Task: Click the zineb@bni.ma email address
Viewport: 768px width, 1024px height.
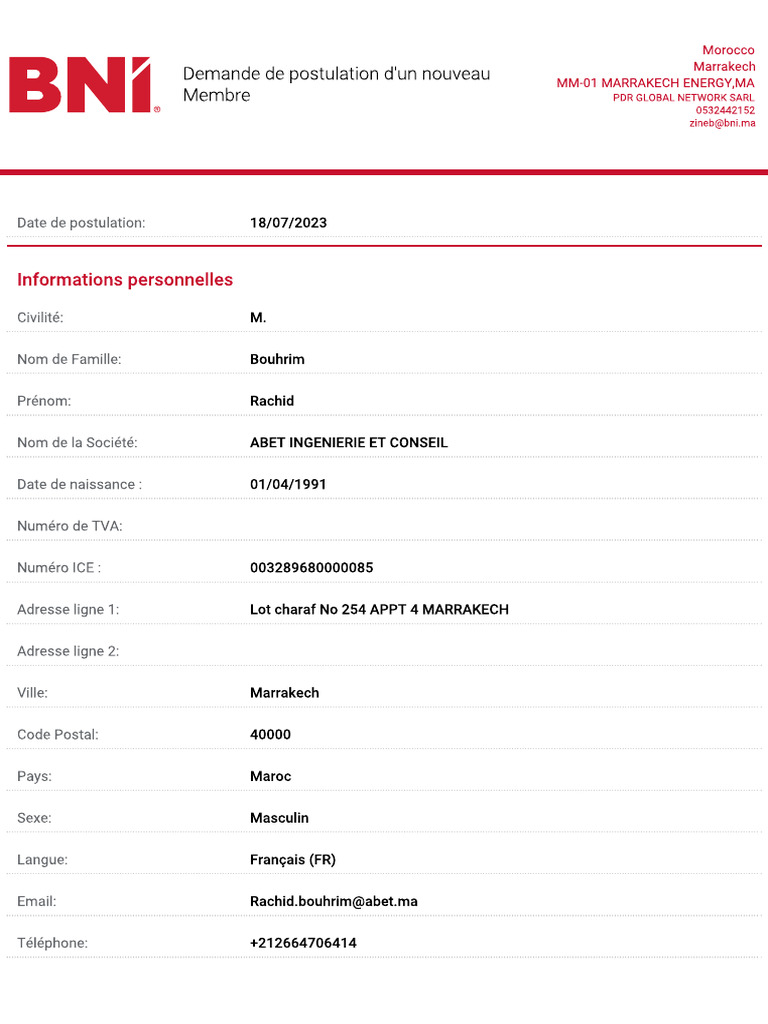Action: click(722, 124)
